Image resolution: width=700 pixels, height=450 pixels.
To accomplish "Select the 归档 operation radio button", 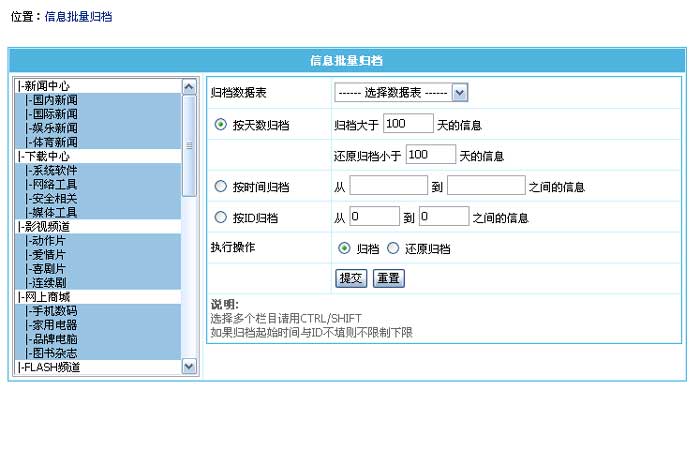I will point(344,248).
